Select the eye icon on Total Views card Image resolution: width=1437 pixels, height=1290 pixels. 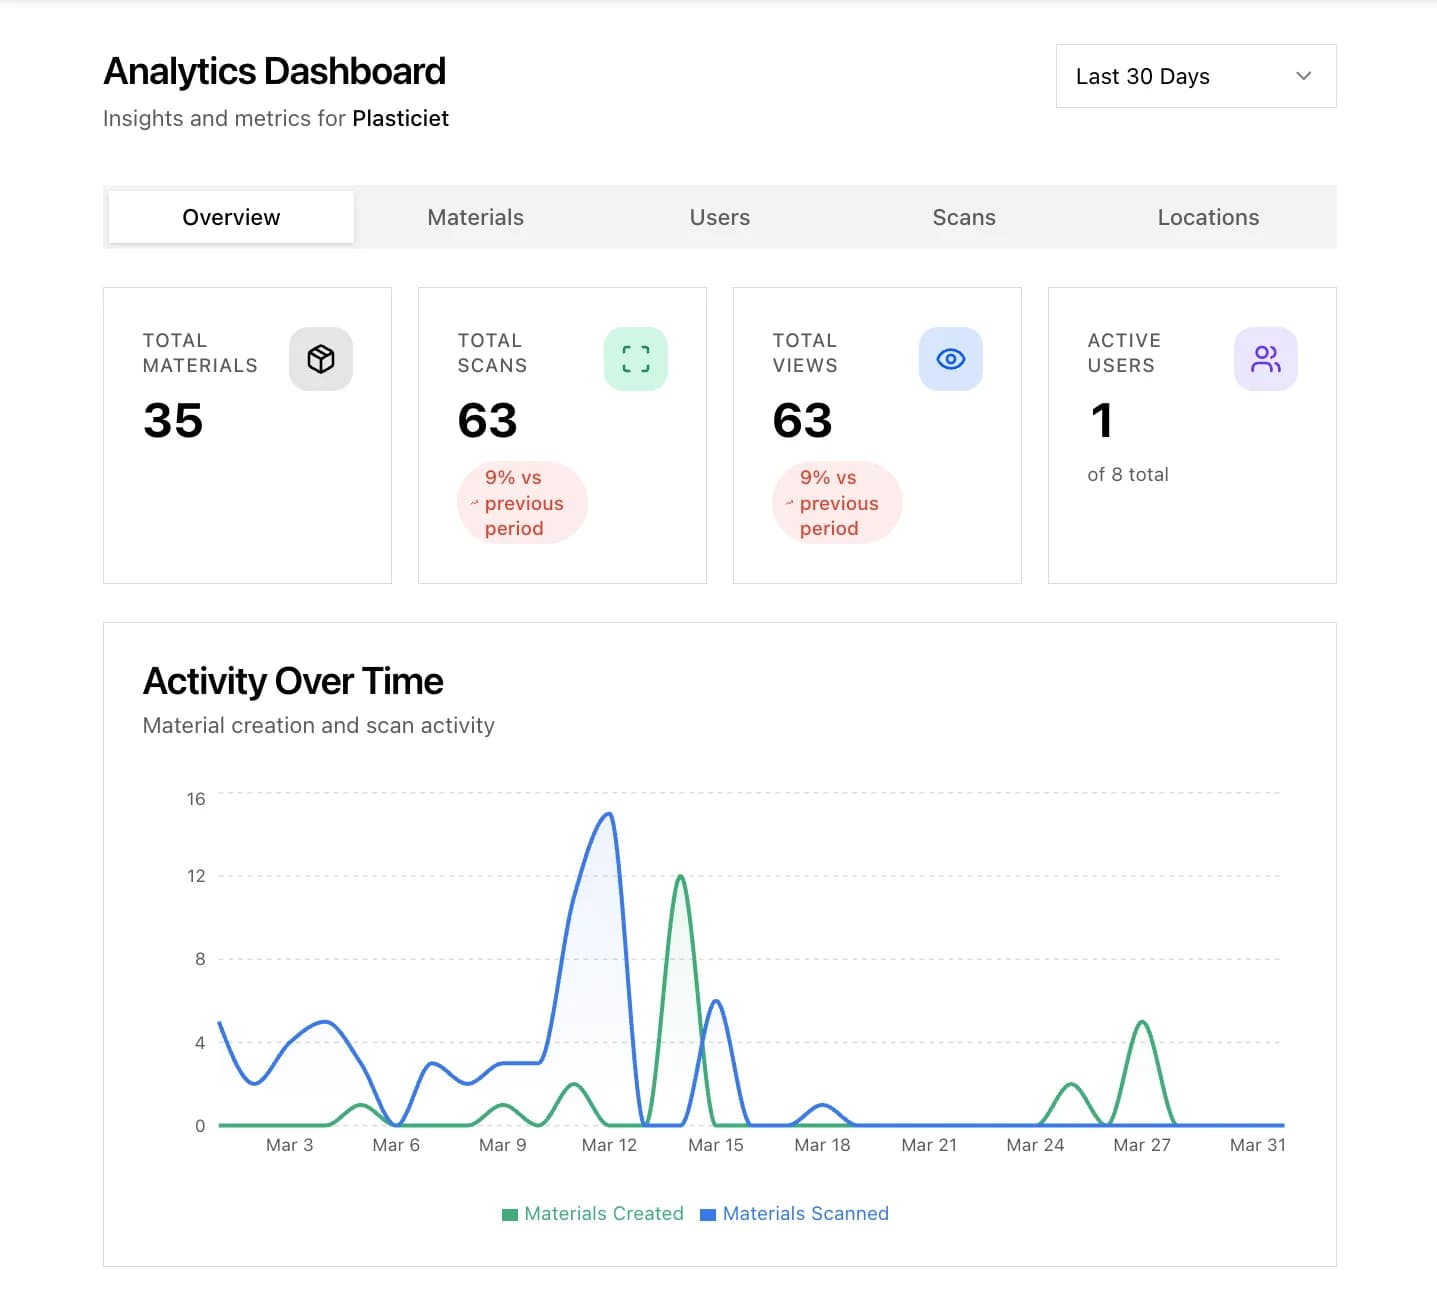click(951, 359)
